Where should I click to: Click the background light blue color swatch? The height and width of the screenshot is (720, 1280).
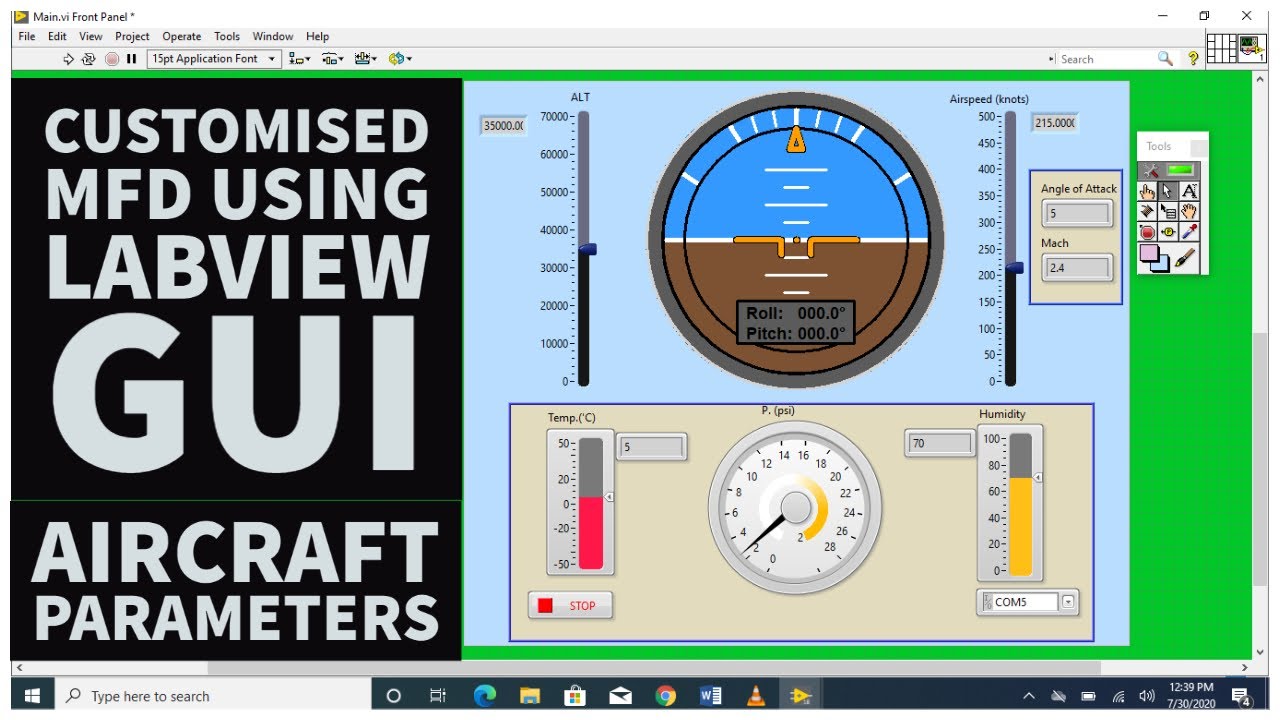(x=1161, y=265)
